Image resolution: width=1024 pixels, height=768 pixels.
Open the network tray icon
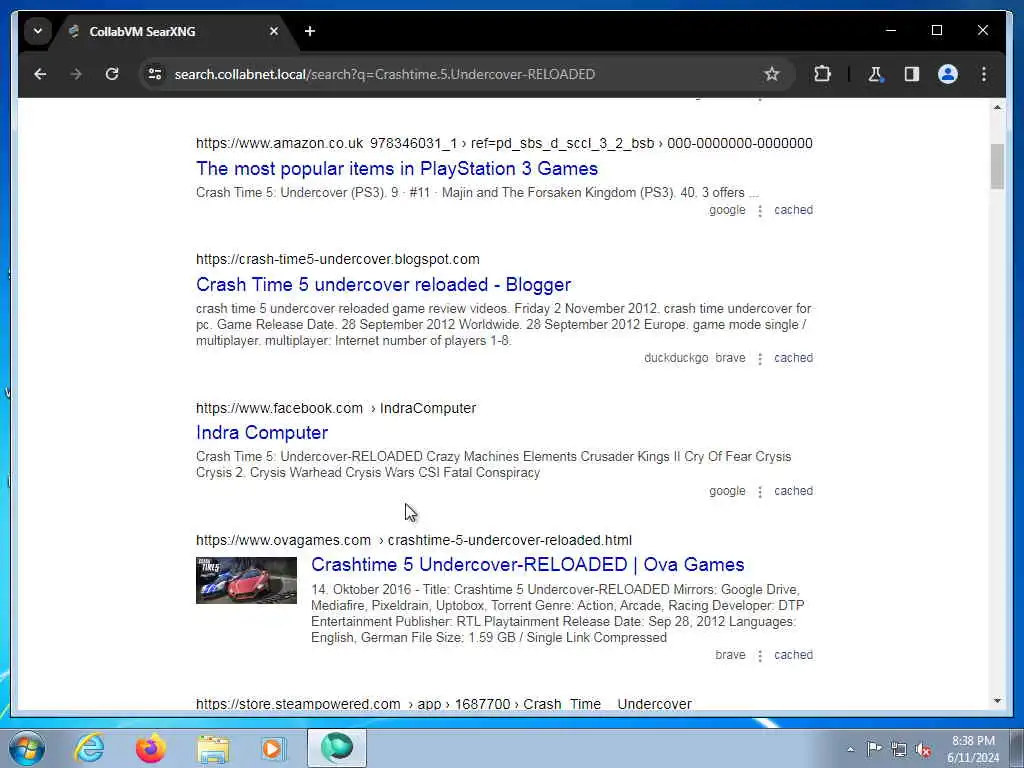coord(899,749)
